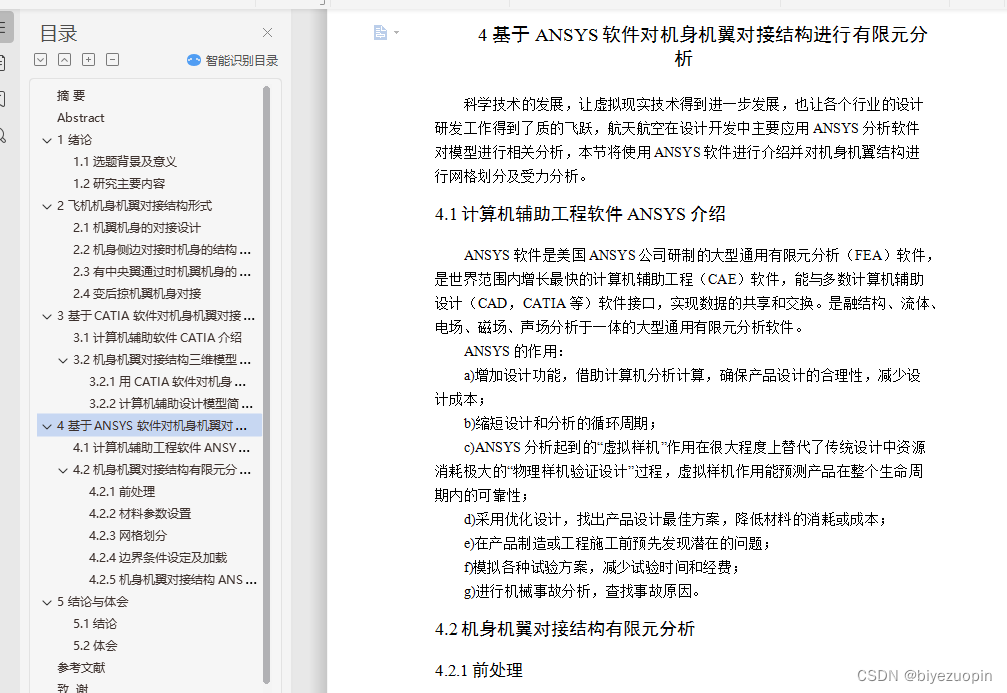1007x693 pixels.
Task: Select '1.2 研究主要内容' outline entry
Action: pyautogui.click(x=119, y=184)
